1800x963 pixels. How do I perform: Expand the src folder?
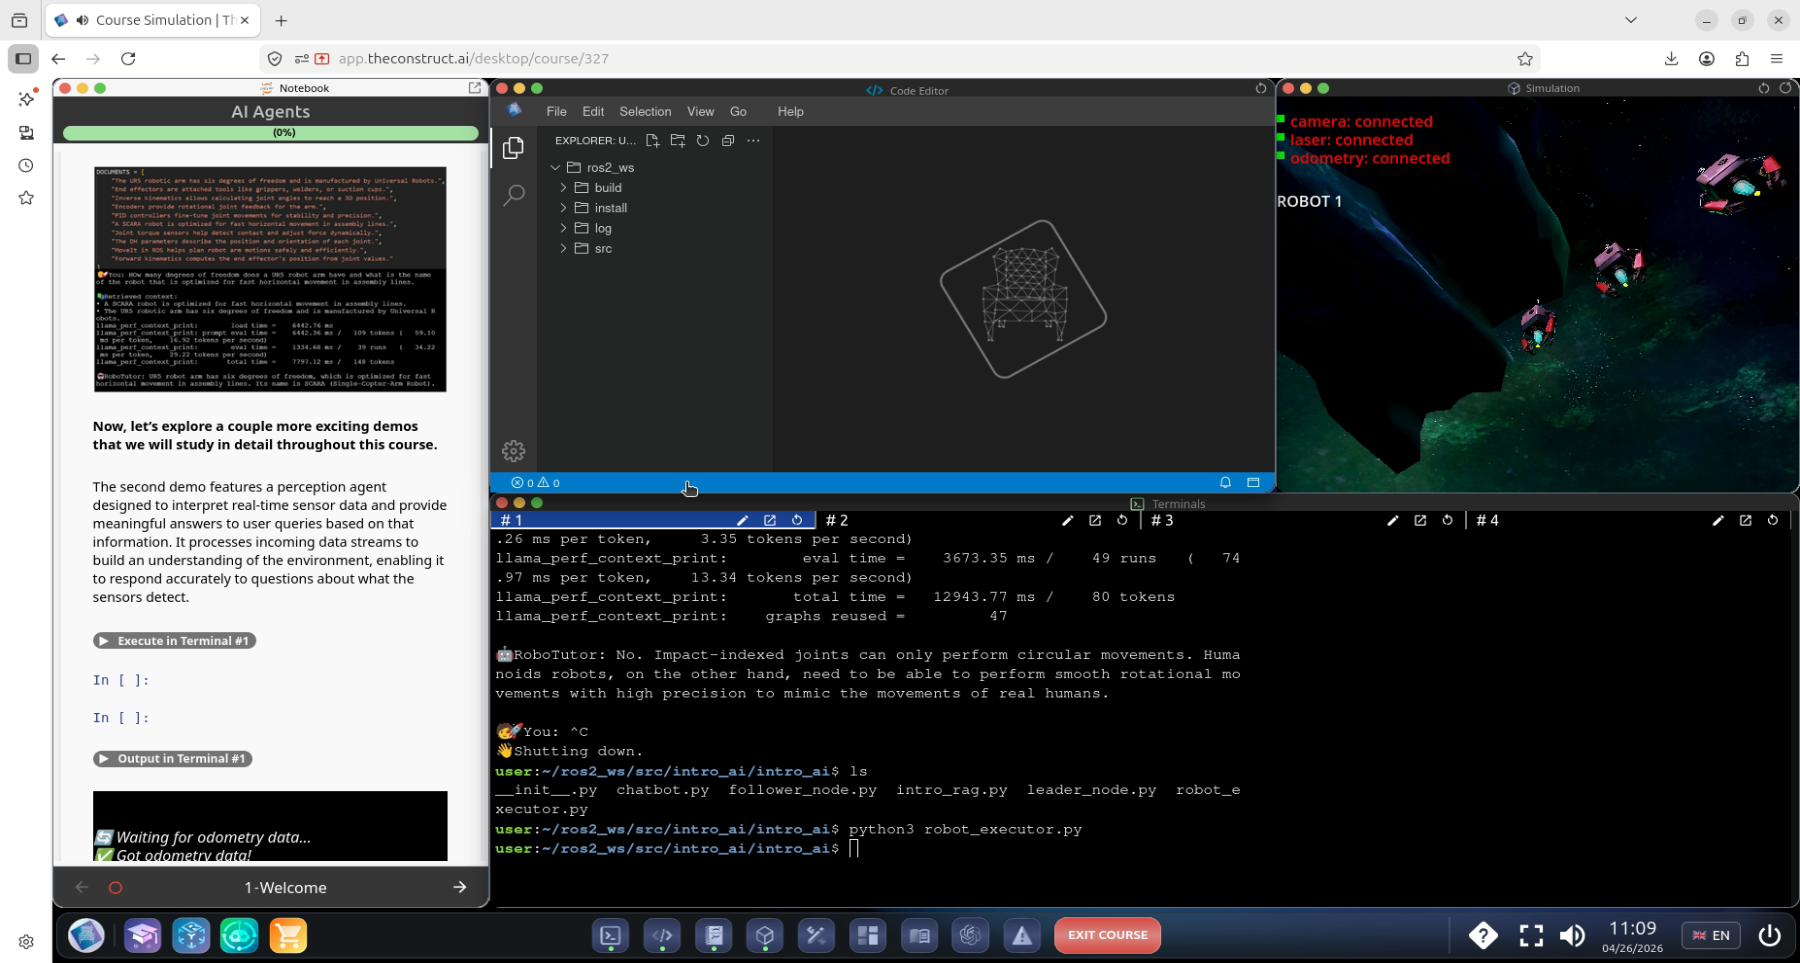(x=602, y=249)
